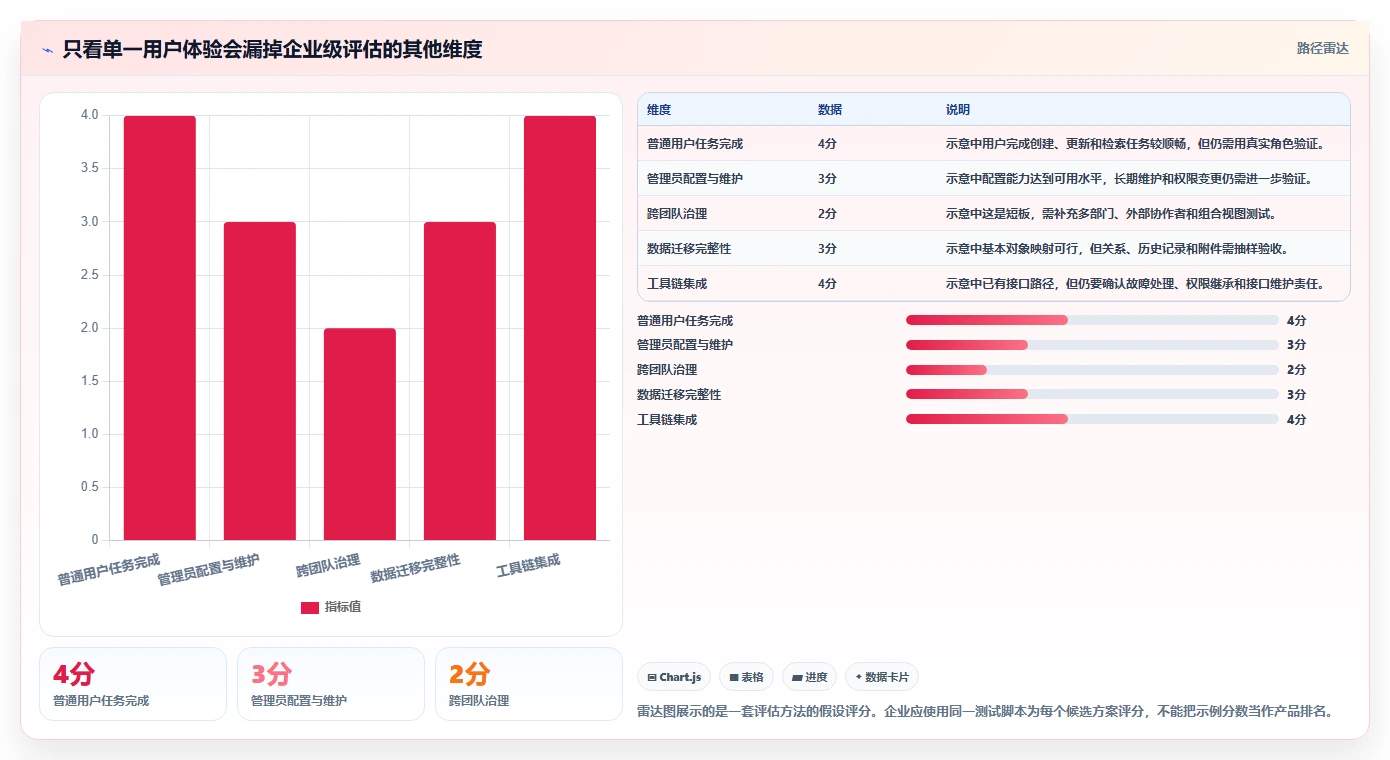This screenshot has height=760, width=1390.
Task: Click the 数据 column header
Action: pyautogui.click(x=830, y=110)
